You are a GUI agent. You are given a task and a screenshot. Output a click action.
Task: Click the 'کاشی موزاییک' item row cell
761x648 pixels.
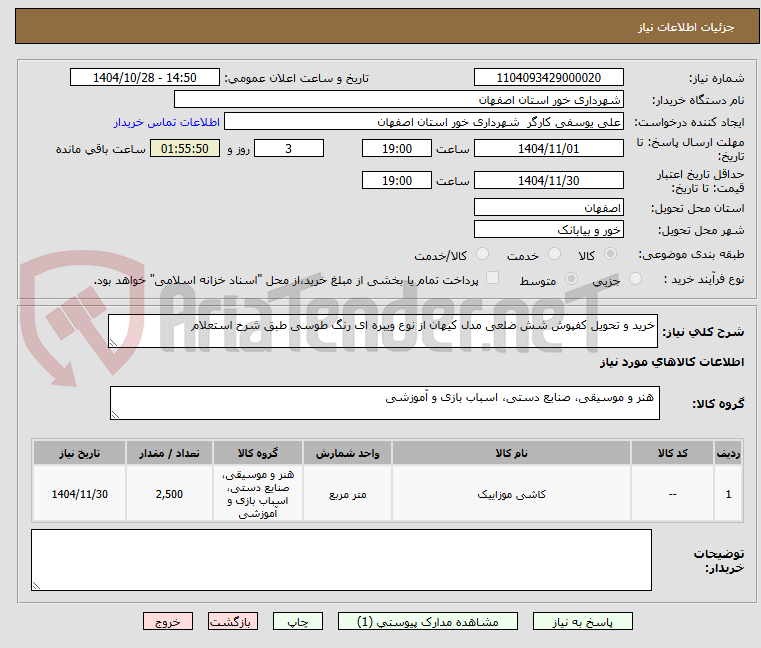511,494
